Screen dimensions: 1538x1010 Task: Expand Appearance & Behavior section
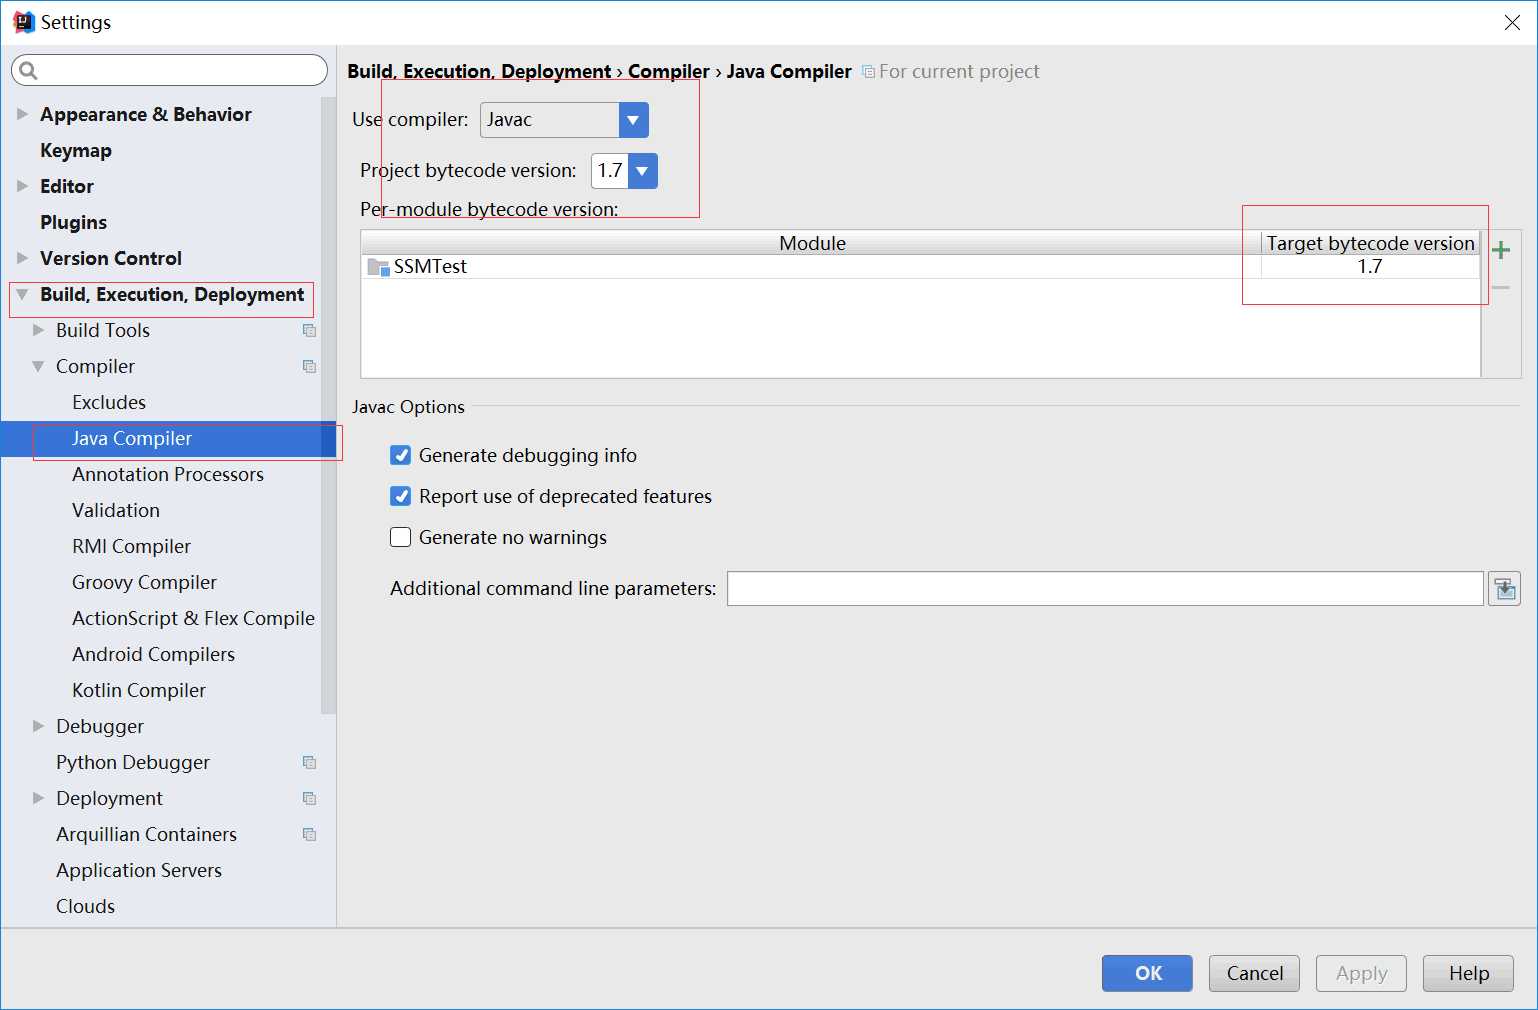(x=22, y=115)
